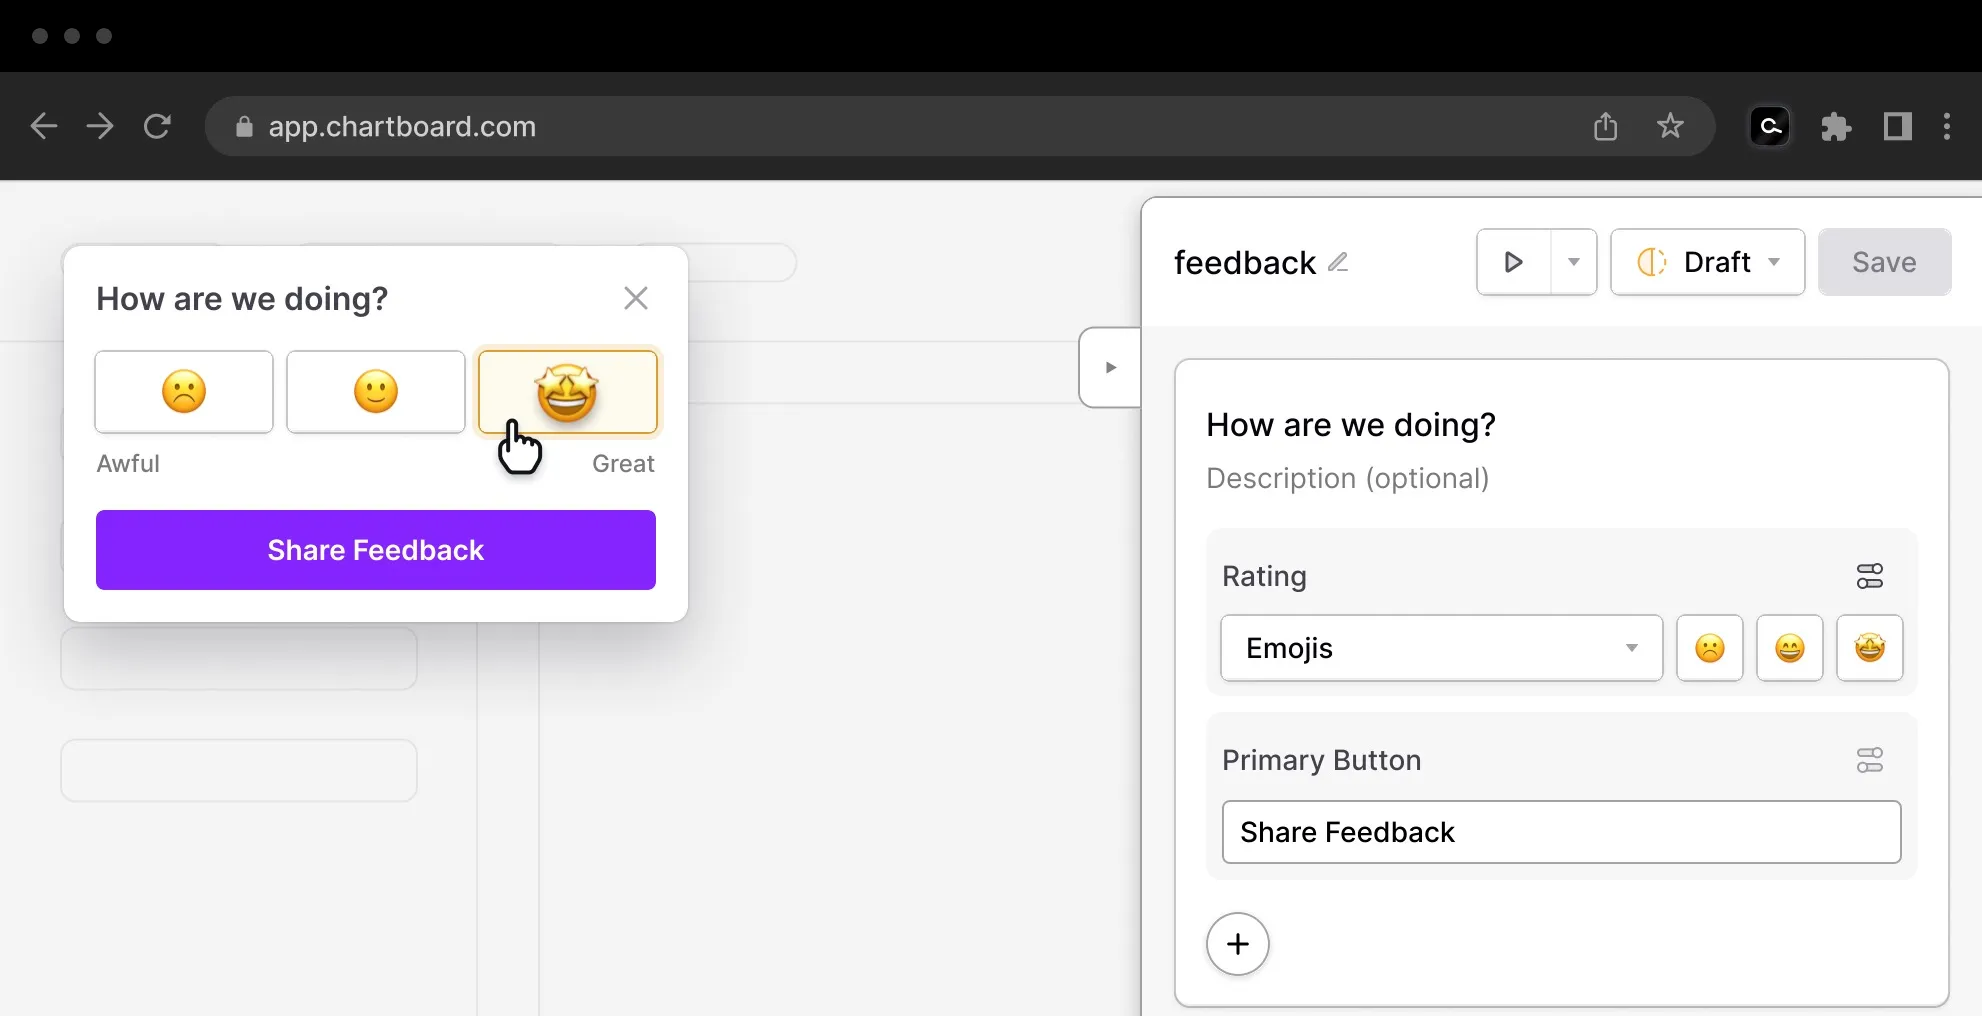This screenshot has width=1982, height=1016.
Task: Close the How are we doing popup
Action: [636, 298]
